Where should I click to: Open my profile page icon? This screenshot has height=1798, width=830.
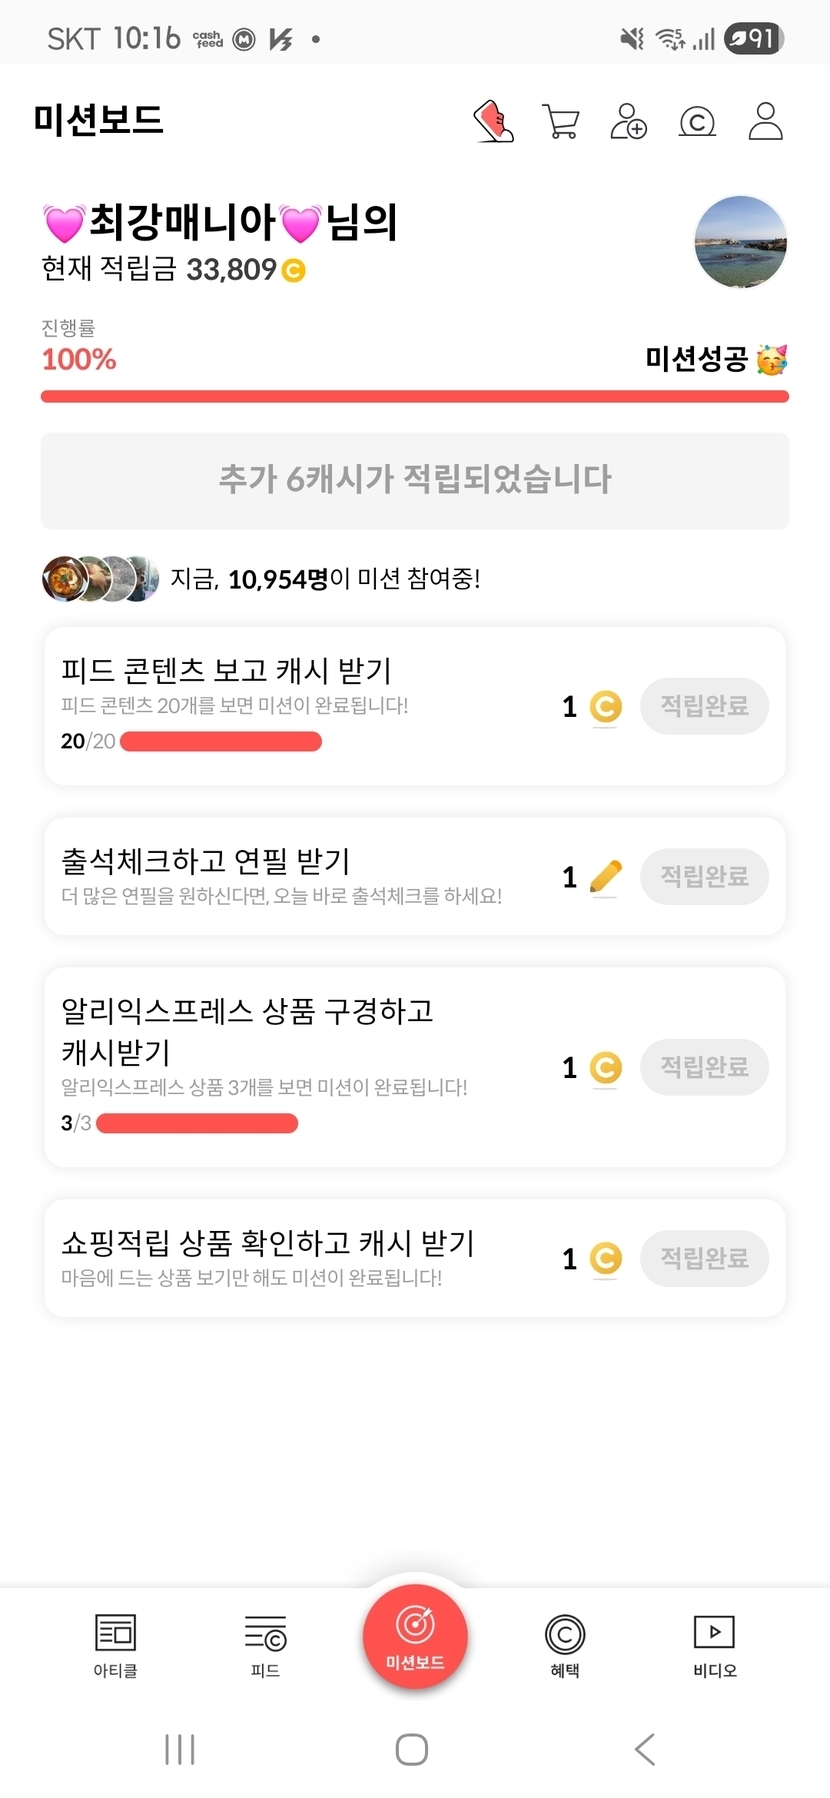pyautogui.click(x=765, y=122)
